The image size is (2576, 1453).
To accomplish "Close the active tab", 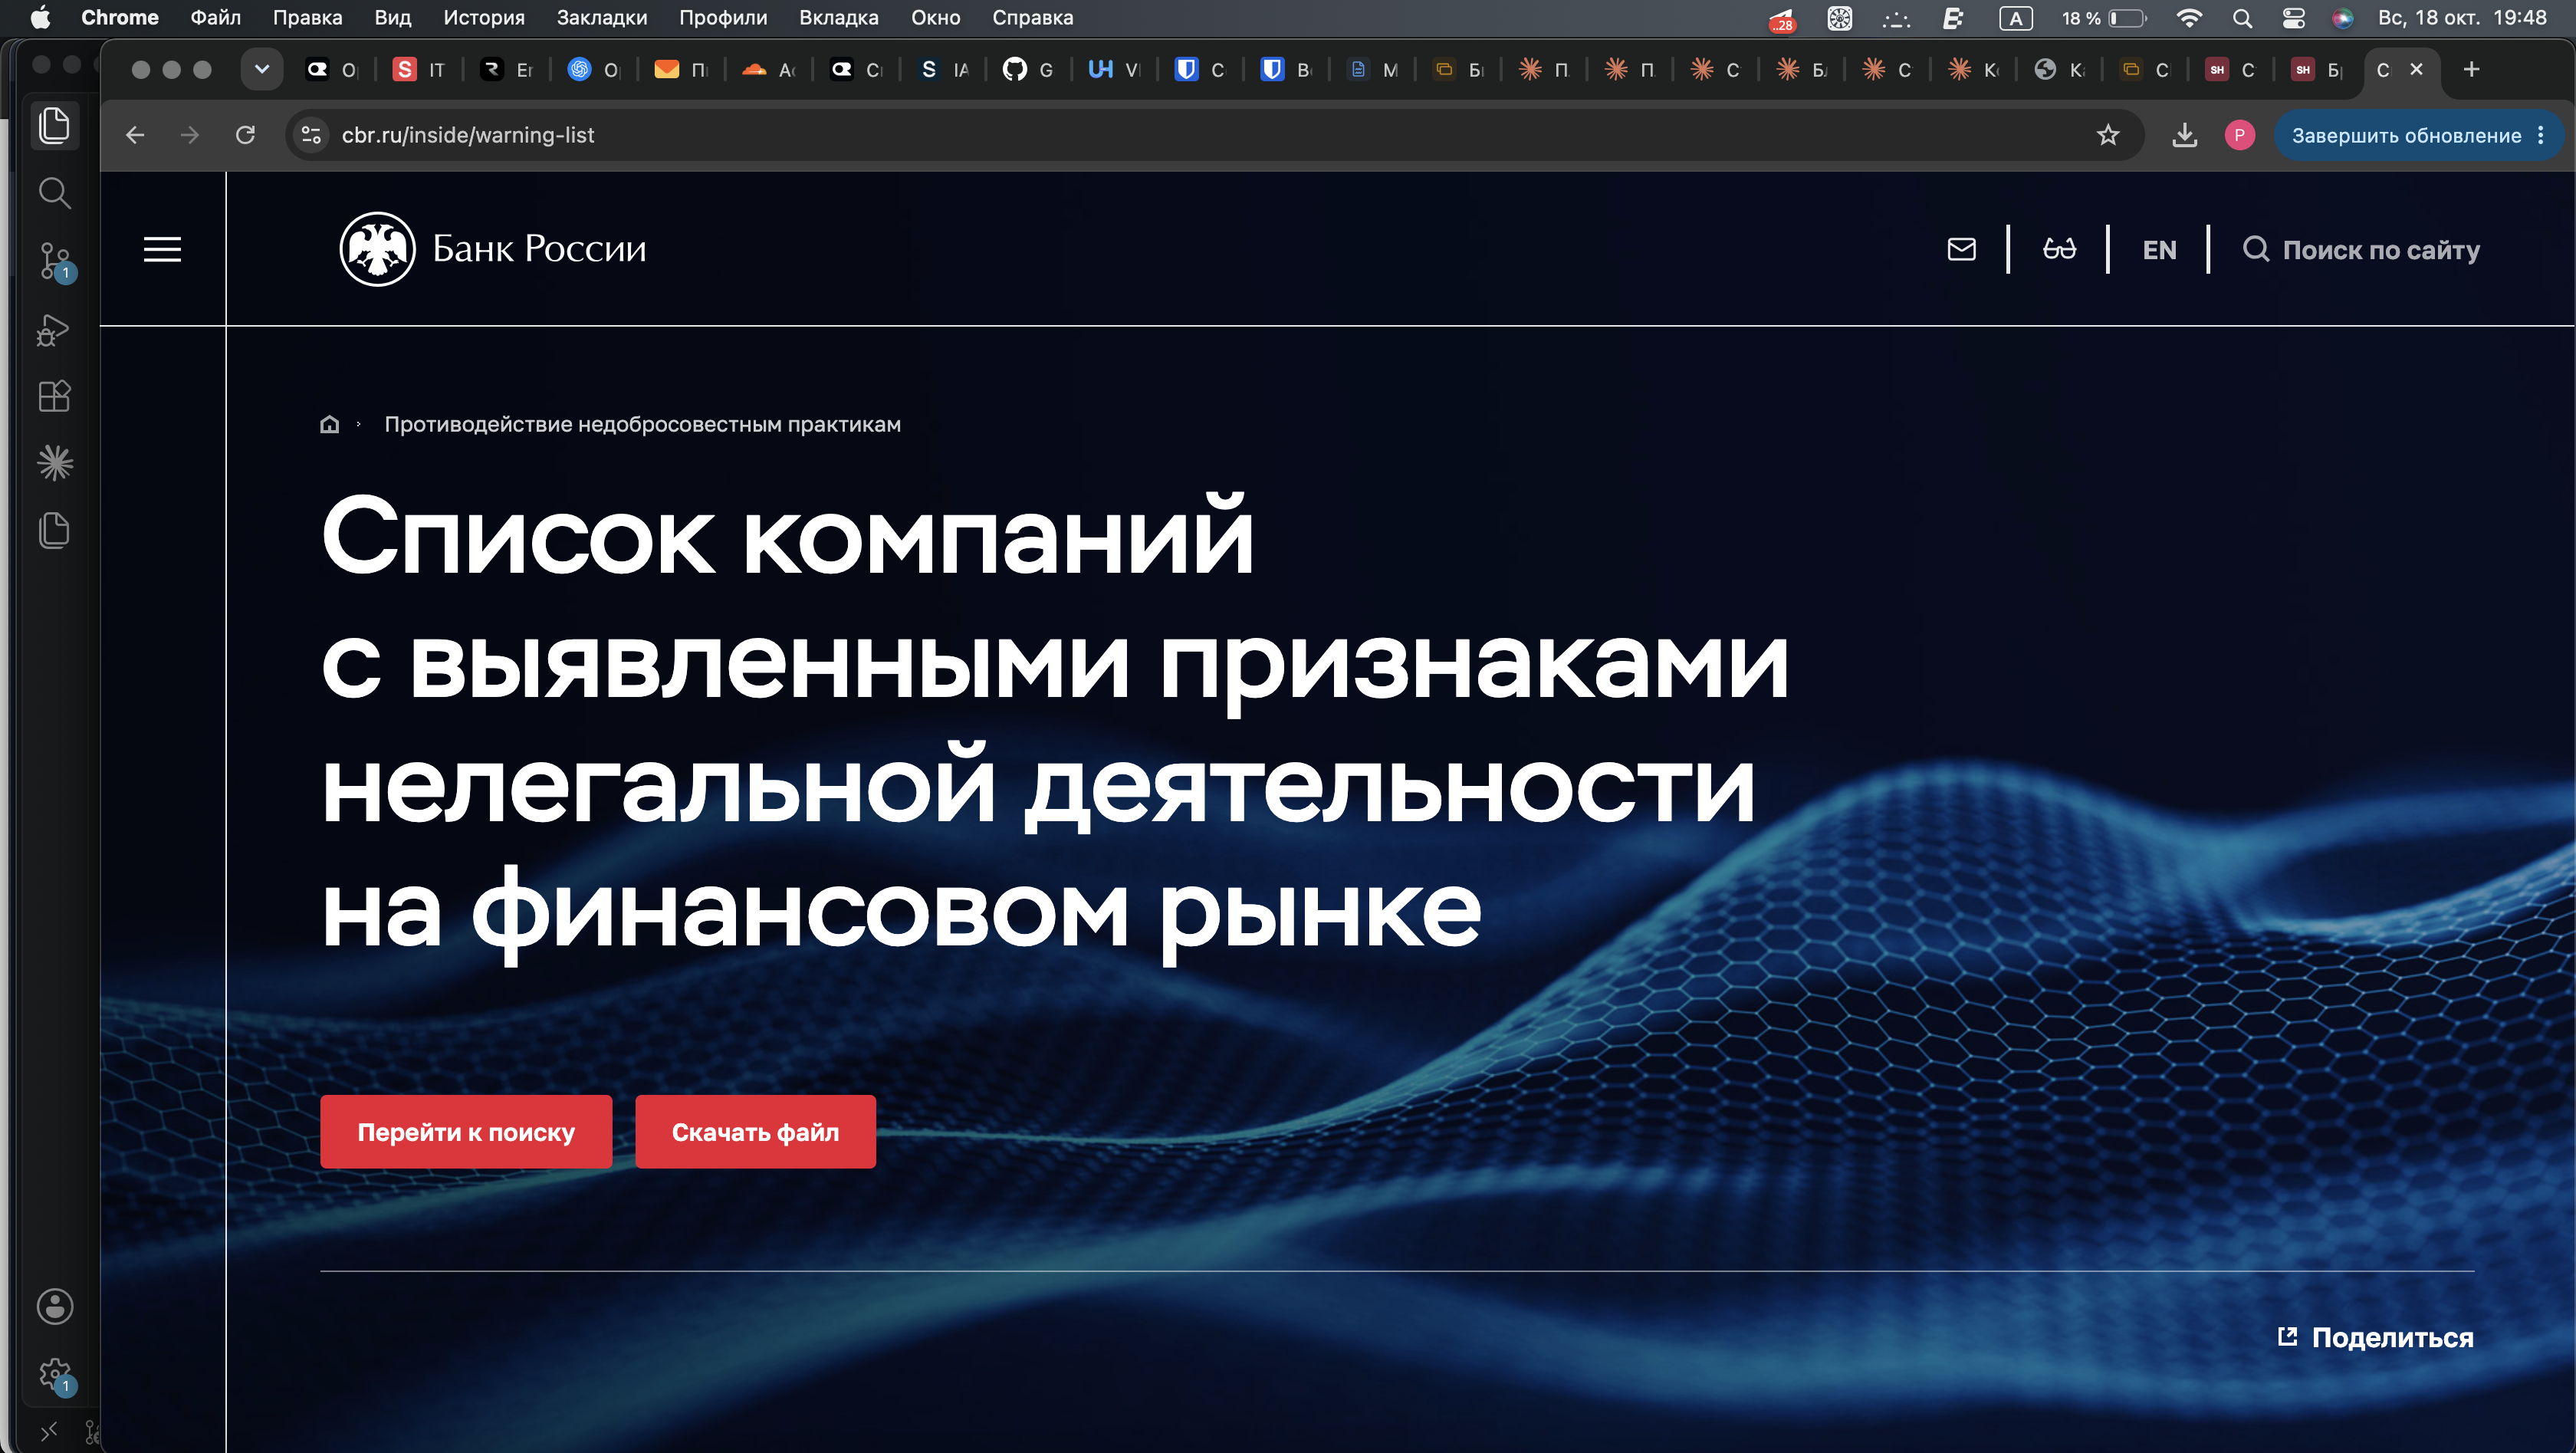I will [2416, 69].
